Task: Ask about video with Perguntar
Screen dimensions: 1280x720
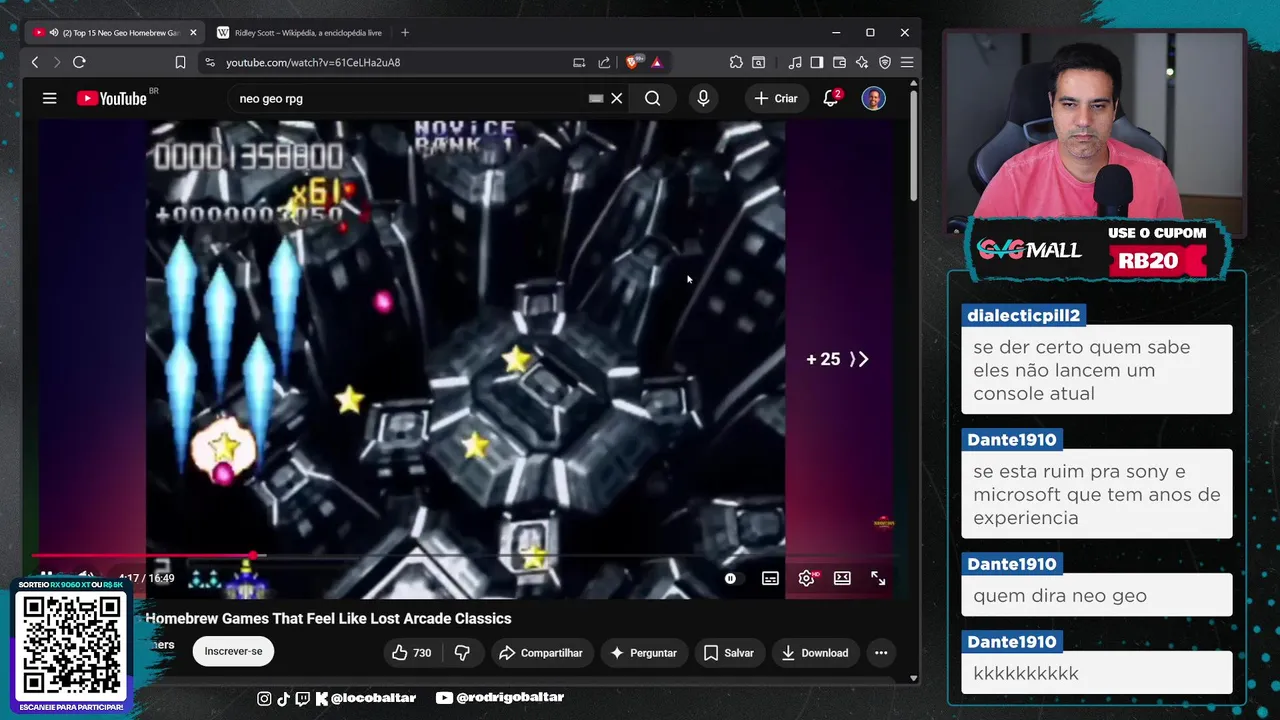Action: pos(644,653)
